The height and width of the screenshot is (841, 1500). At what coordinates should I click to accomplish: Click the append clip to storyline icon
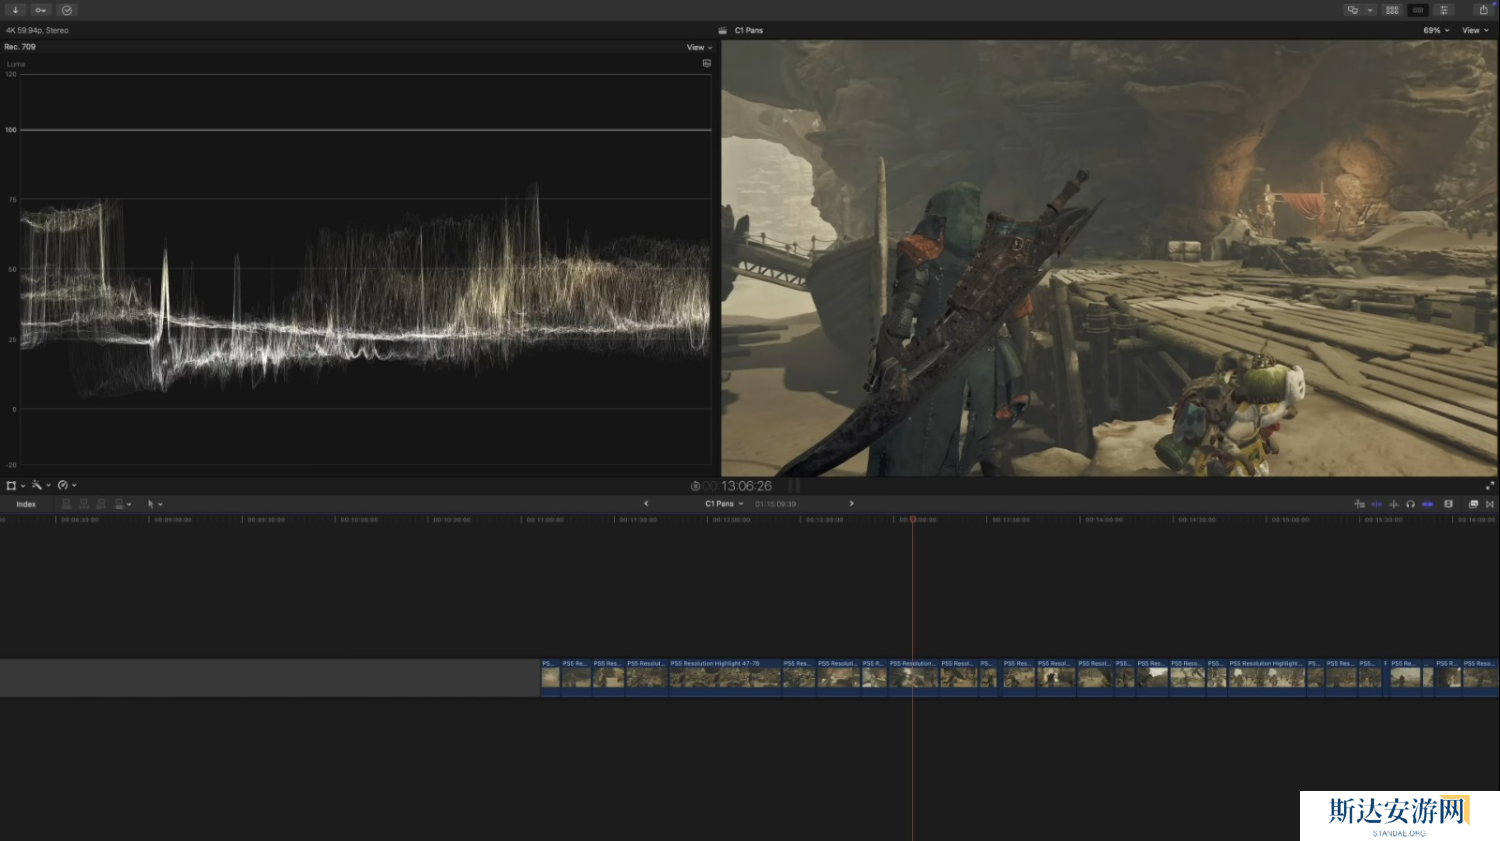point(101,504)
